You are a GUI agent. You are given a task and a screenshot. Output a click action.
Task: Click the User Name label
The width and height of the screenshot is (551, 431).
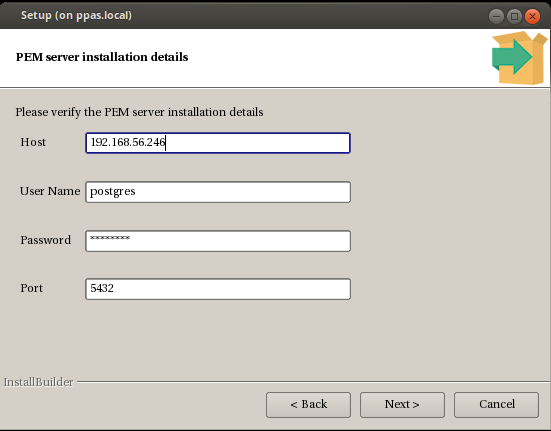tap(50, 191)
